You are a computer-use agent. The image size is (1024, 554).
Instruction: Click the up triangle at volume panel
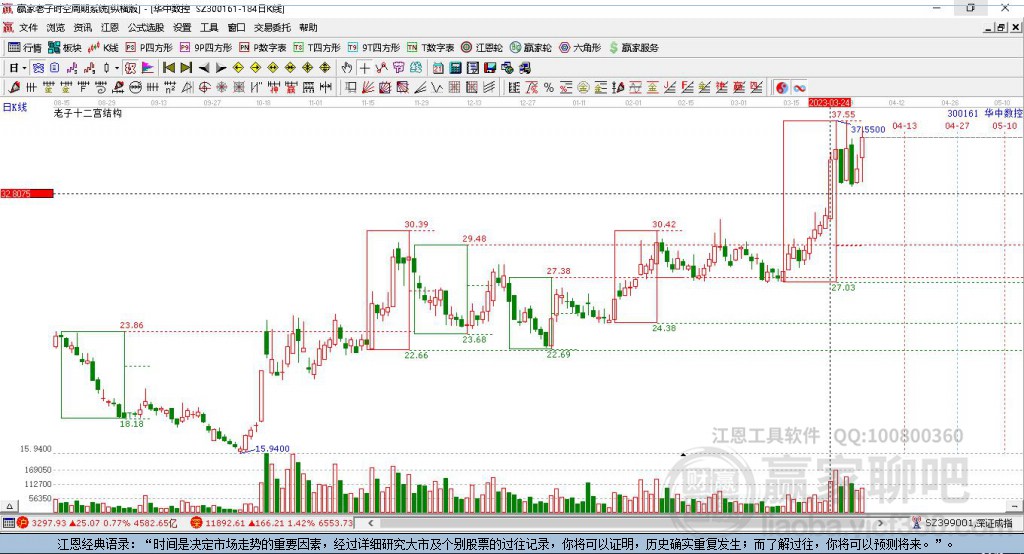10,506
